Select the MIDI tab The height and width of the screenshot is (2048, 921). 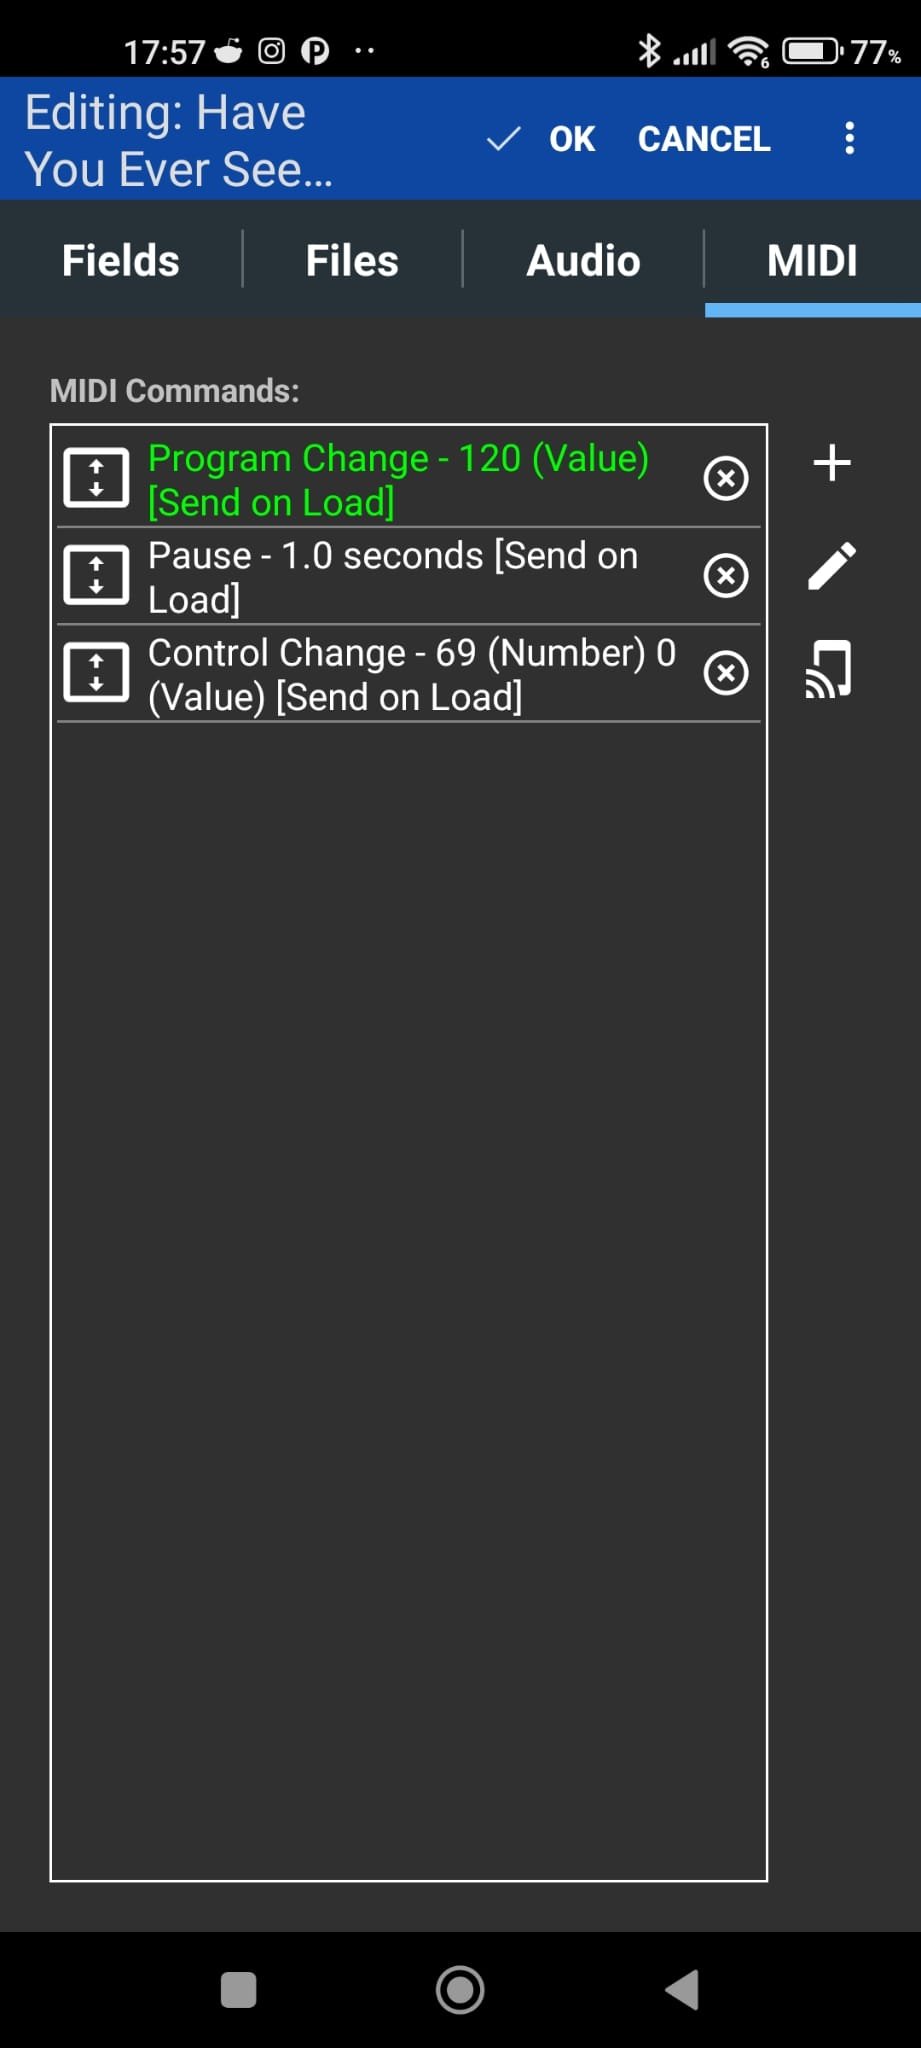click(x=812, y=260)
